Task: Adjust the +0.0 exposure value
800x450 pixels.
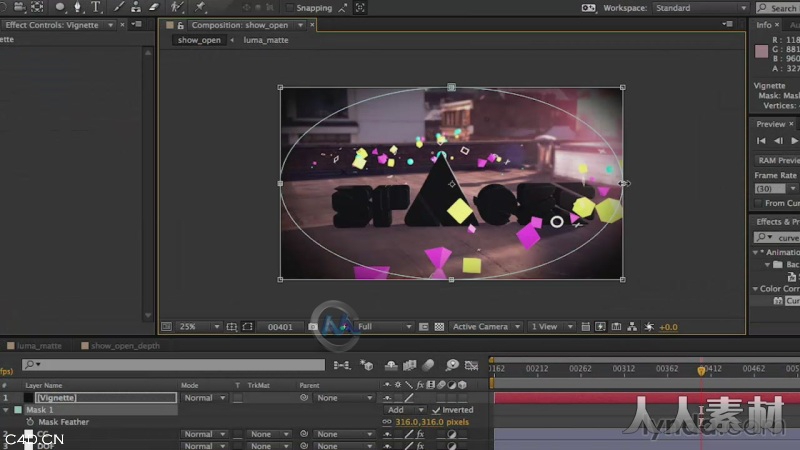Action: pos(668,327)
